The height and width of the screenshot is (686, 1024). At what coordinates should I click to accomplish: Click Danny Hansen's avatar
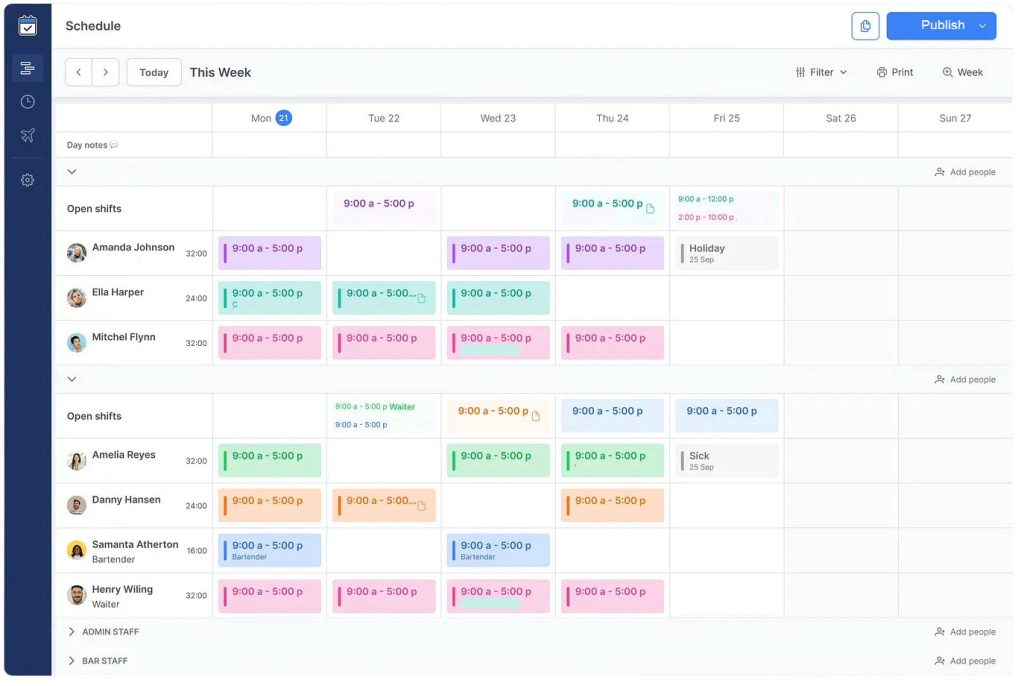pos(76,506)
